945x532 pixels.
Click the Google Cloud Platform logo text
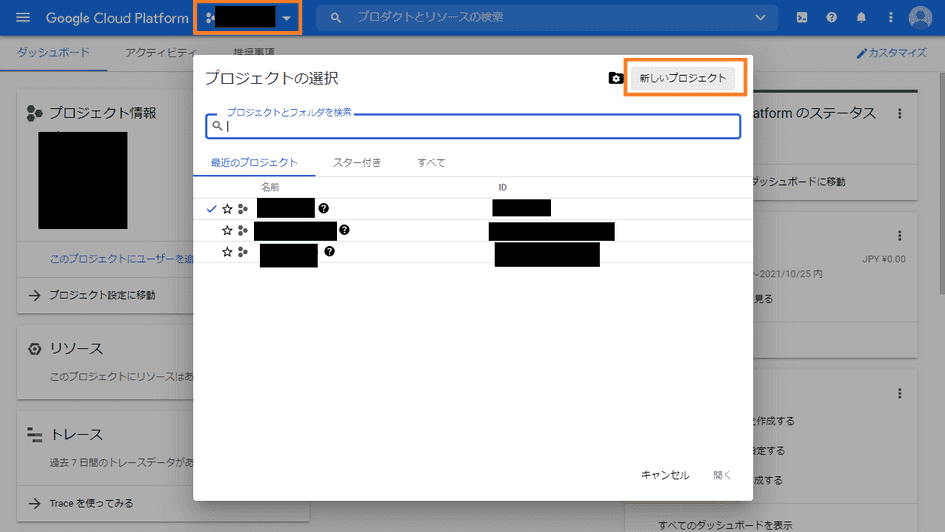(117, 18)
